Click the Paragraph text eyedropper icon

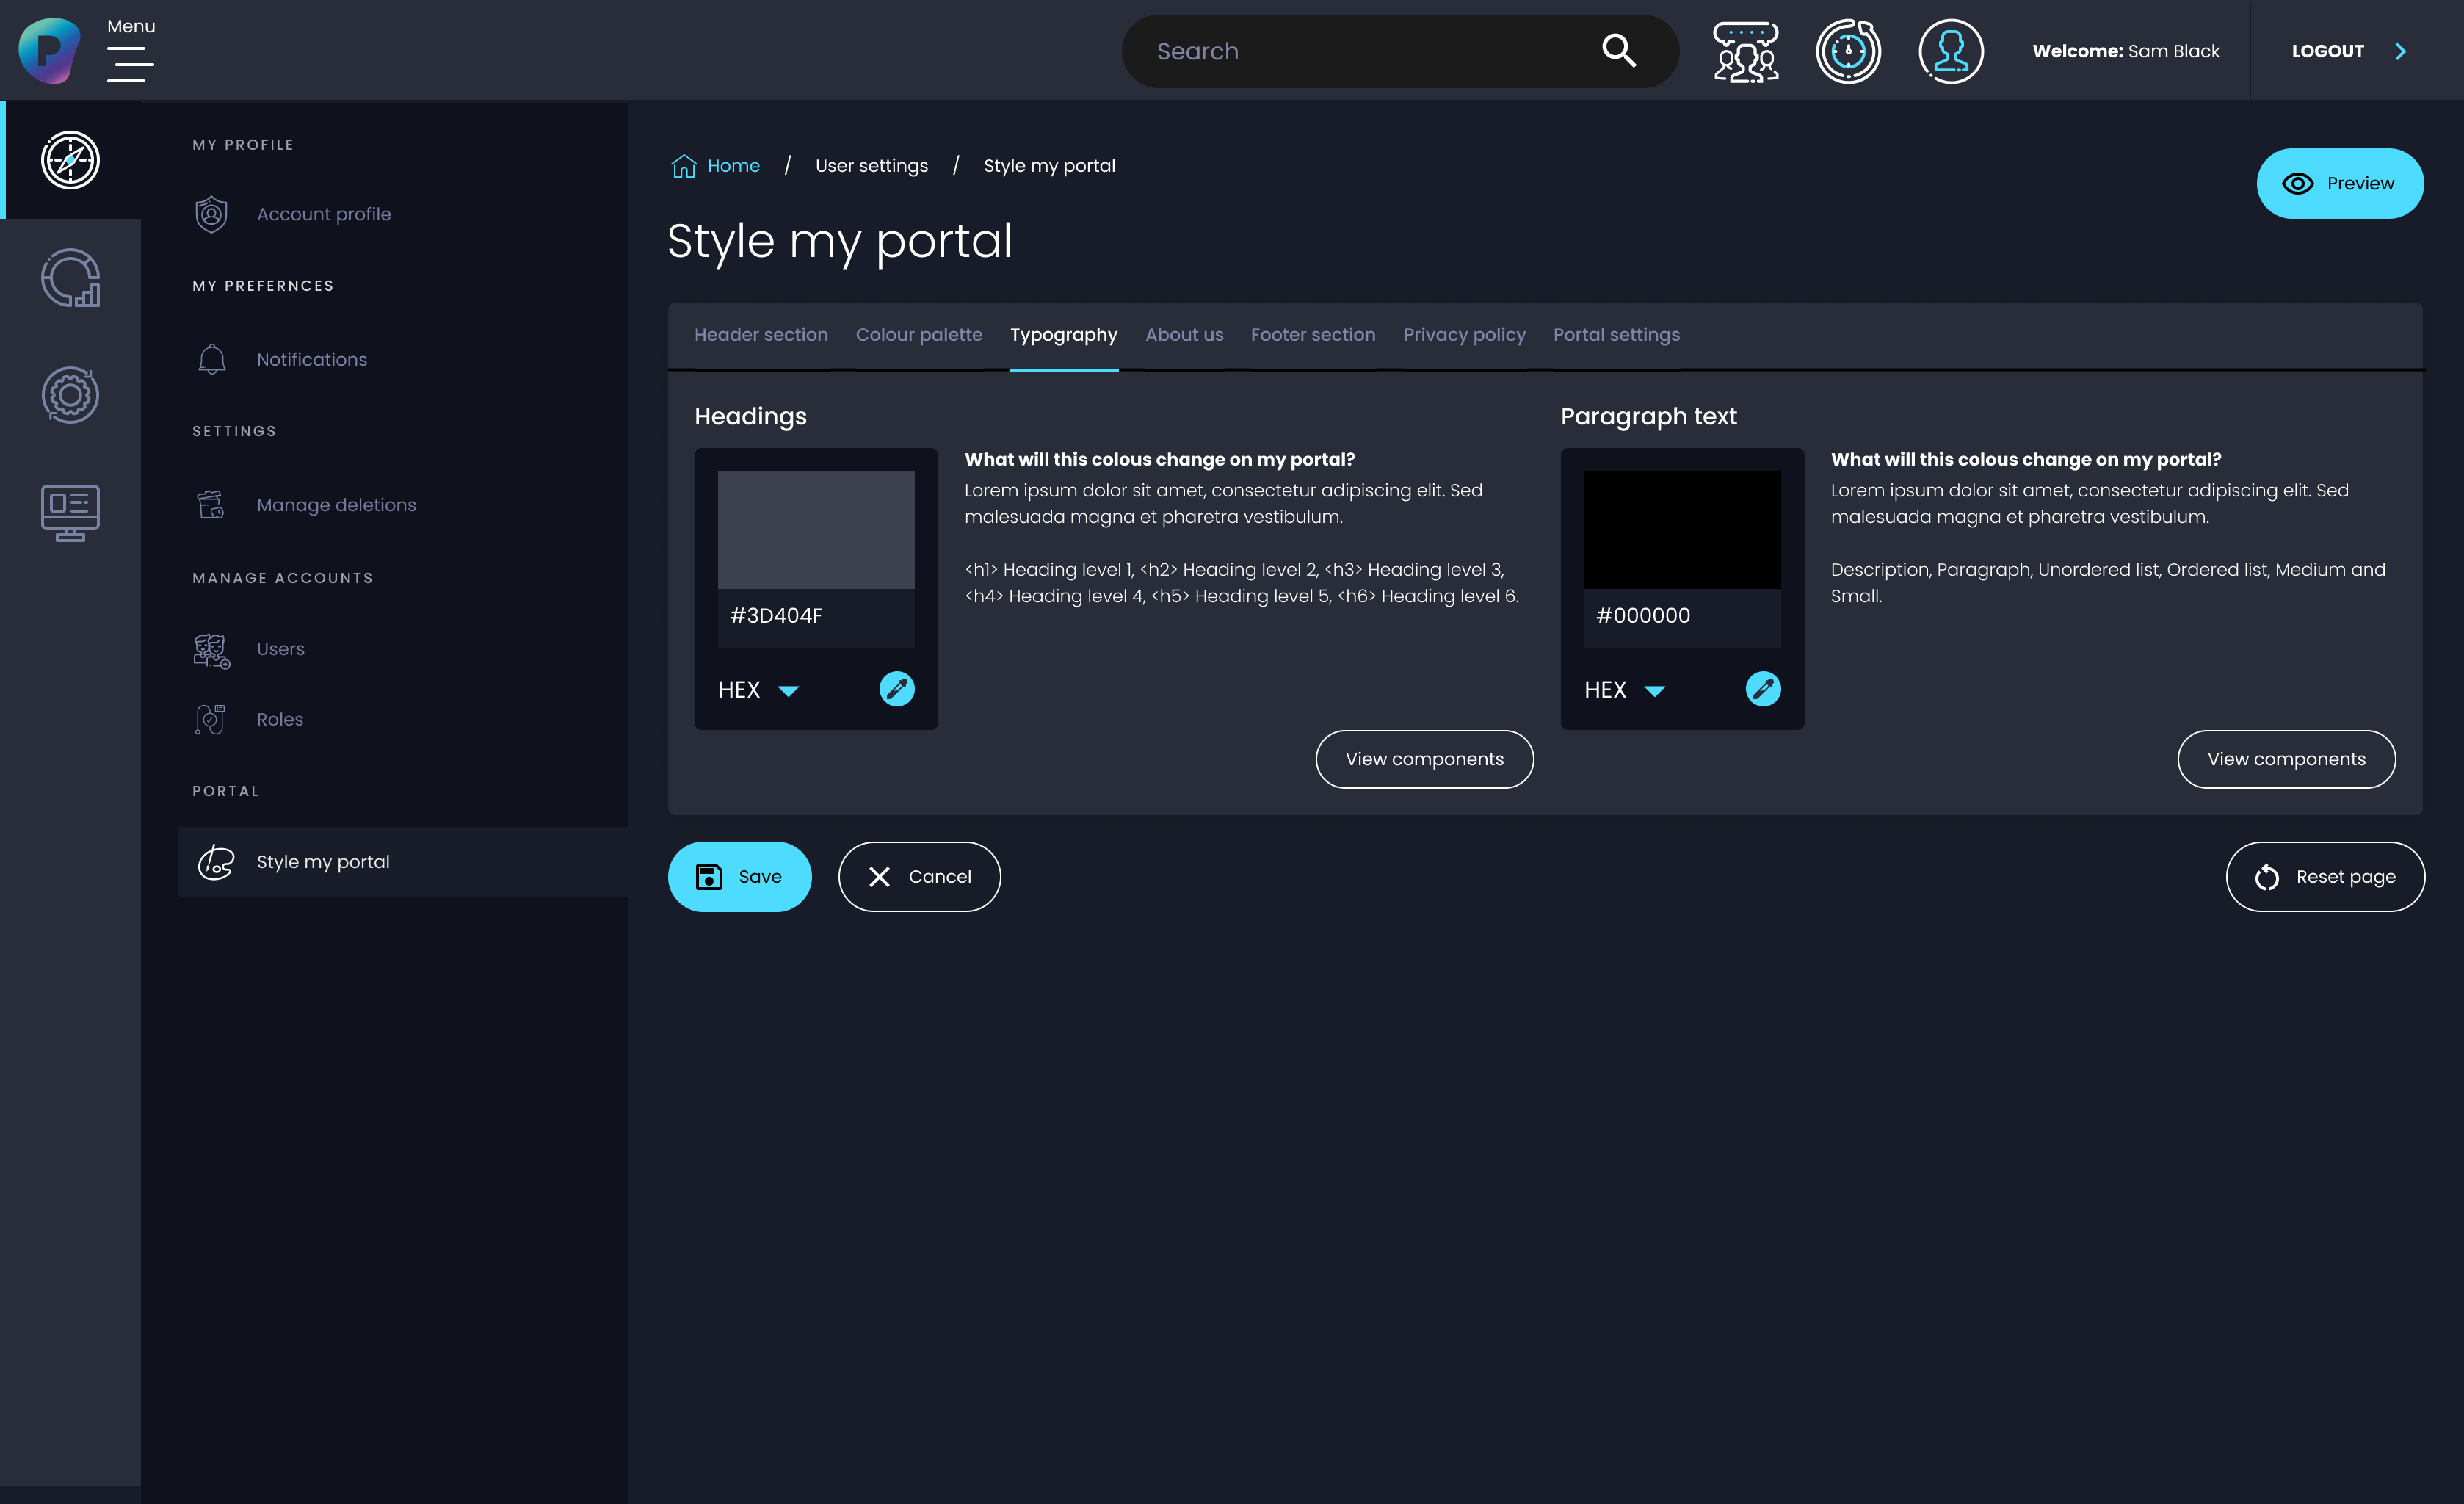(x=1762, y=689)
